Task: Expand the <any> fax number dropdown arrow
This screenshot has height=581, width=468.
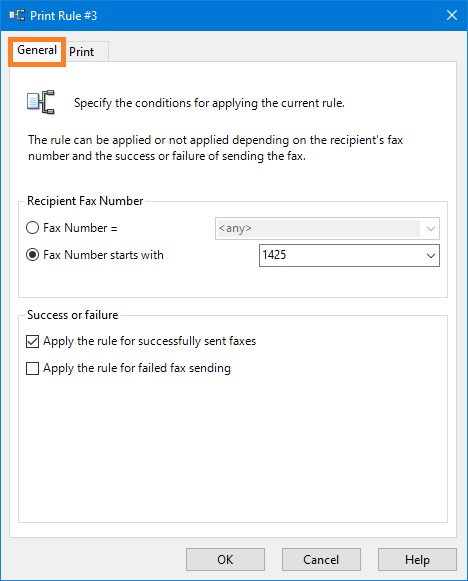Action: (431, 228)
